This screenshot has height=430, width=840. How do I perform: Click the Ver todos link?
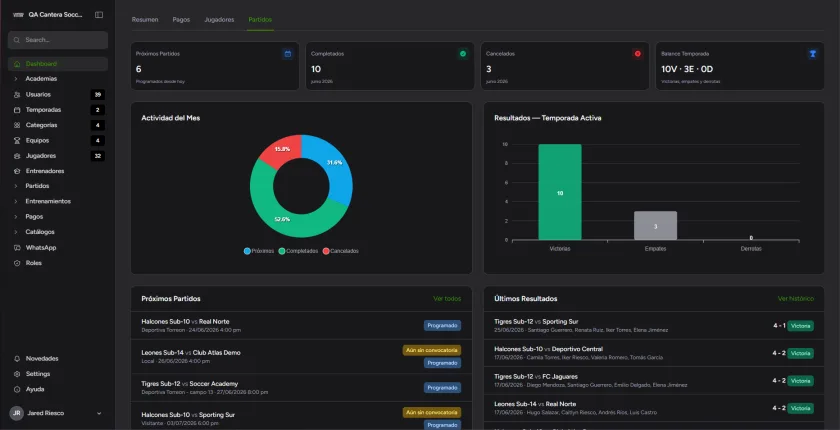(447, 299)
